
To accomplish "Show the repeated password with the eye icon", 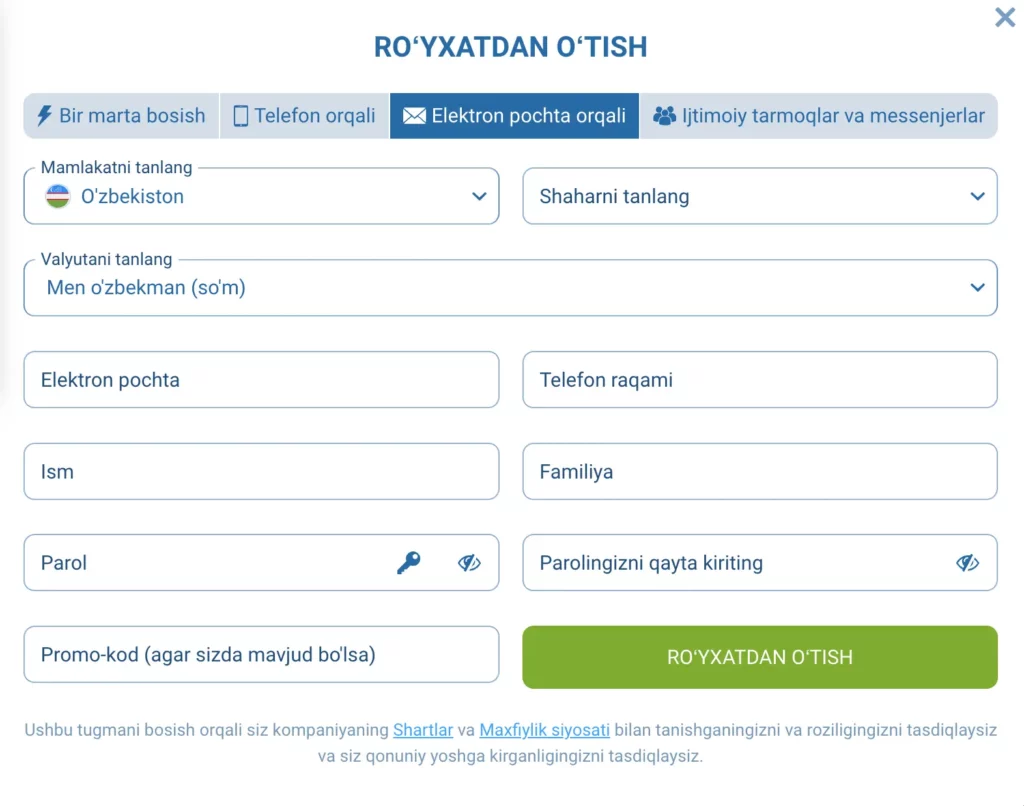I will (968, 562).
